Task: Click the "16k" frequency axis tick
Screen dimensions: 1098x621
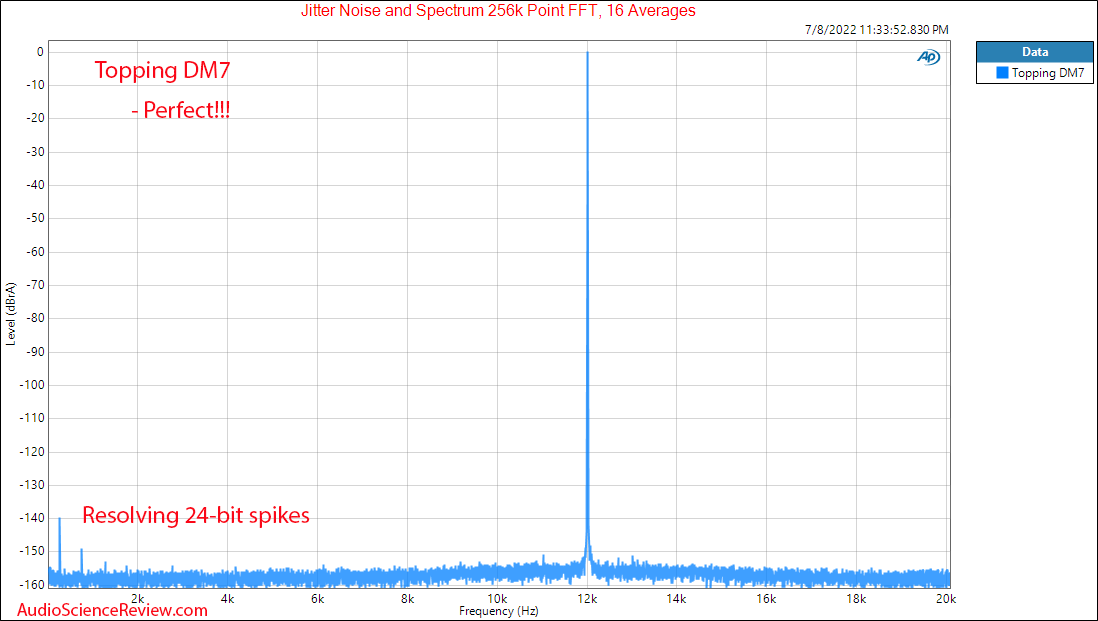Action: pyautogui.click(x=766, y=599)
